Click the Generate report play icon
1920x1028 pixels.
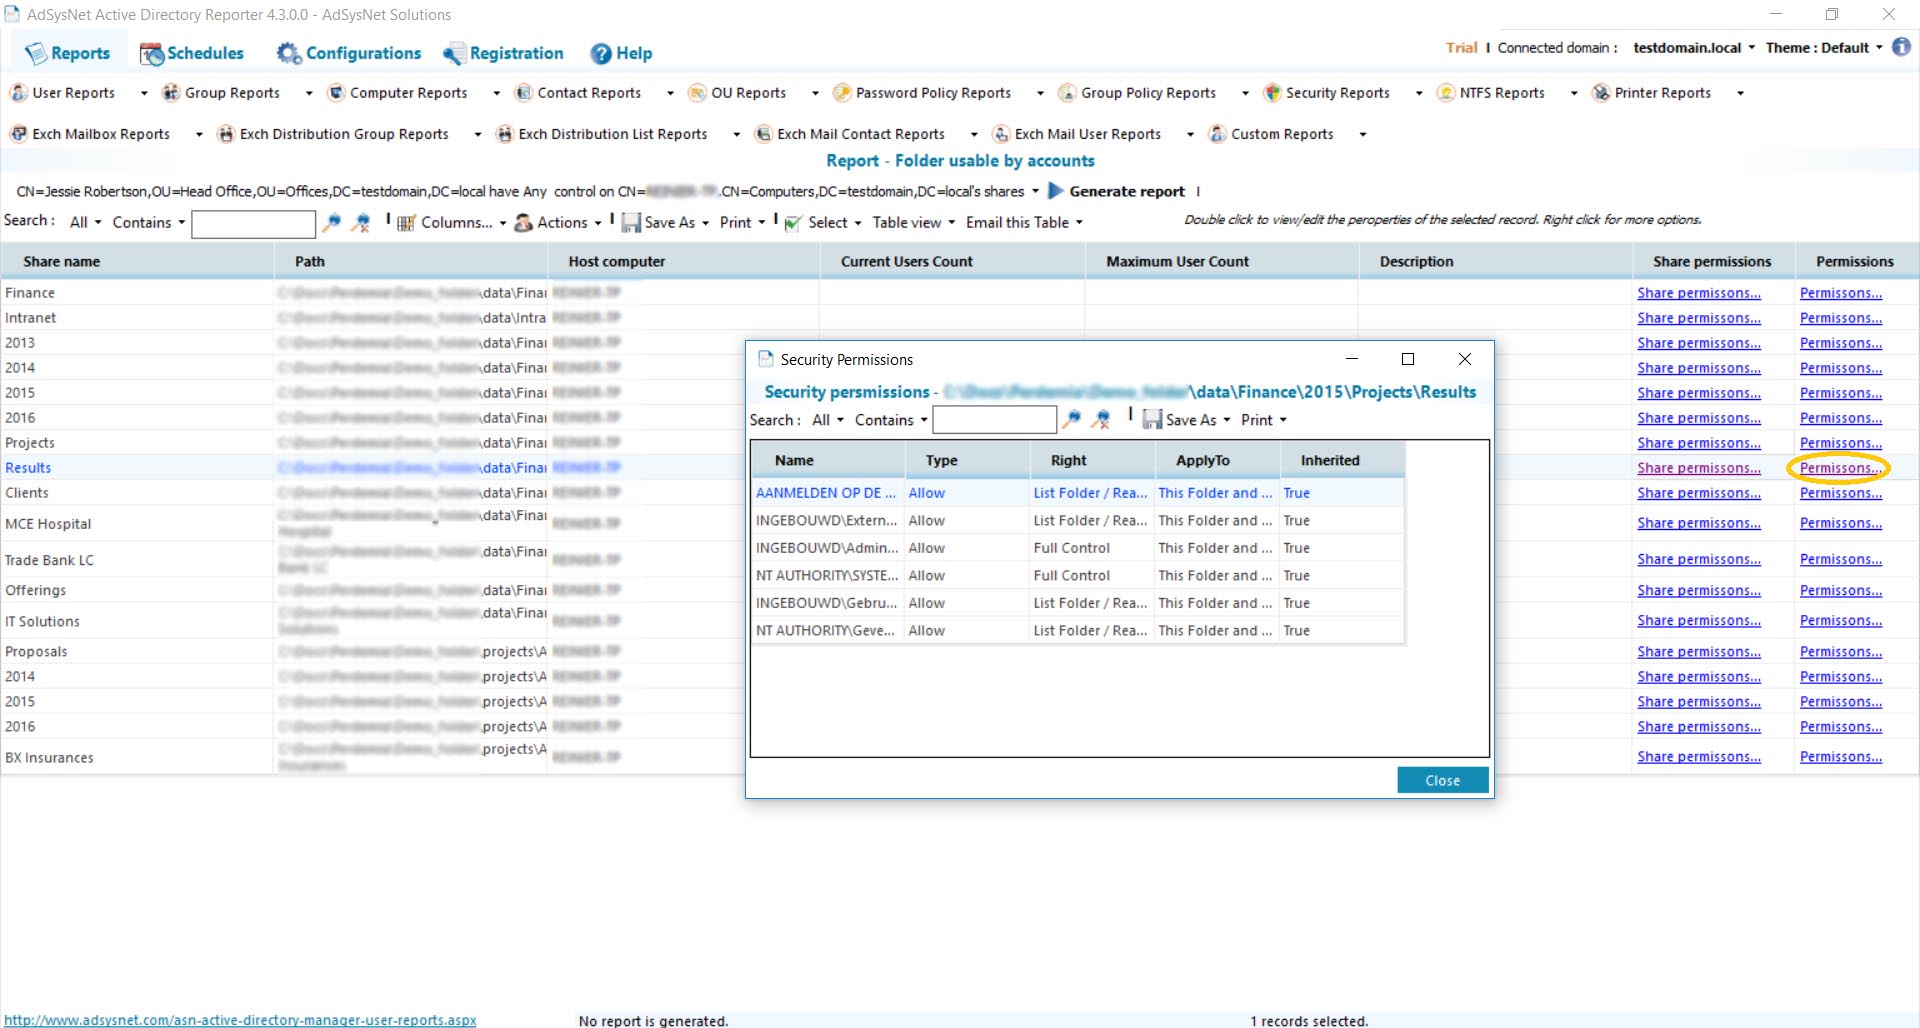click(1055, 191)
